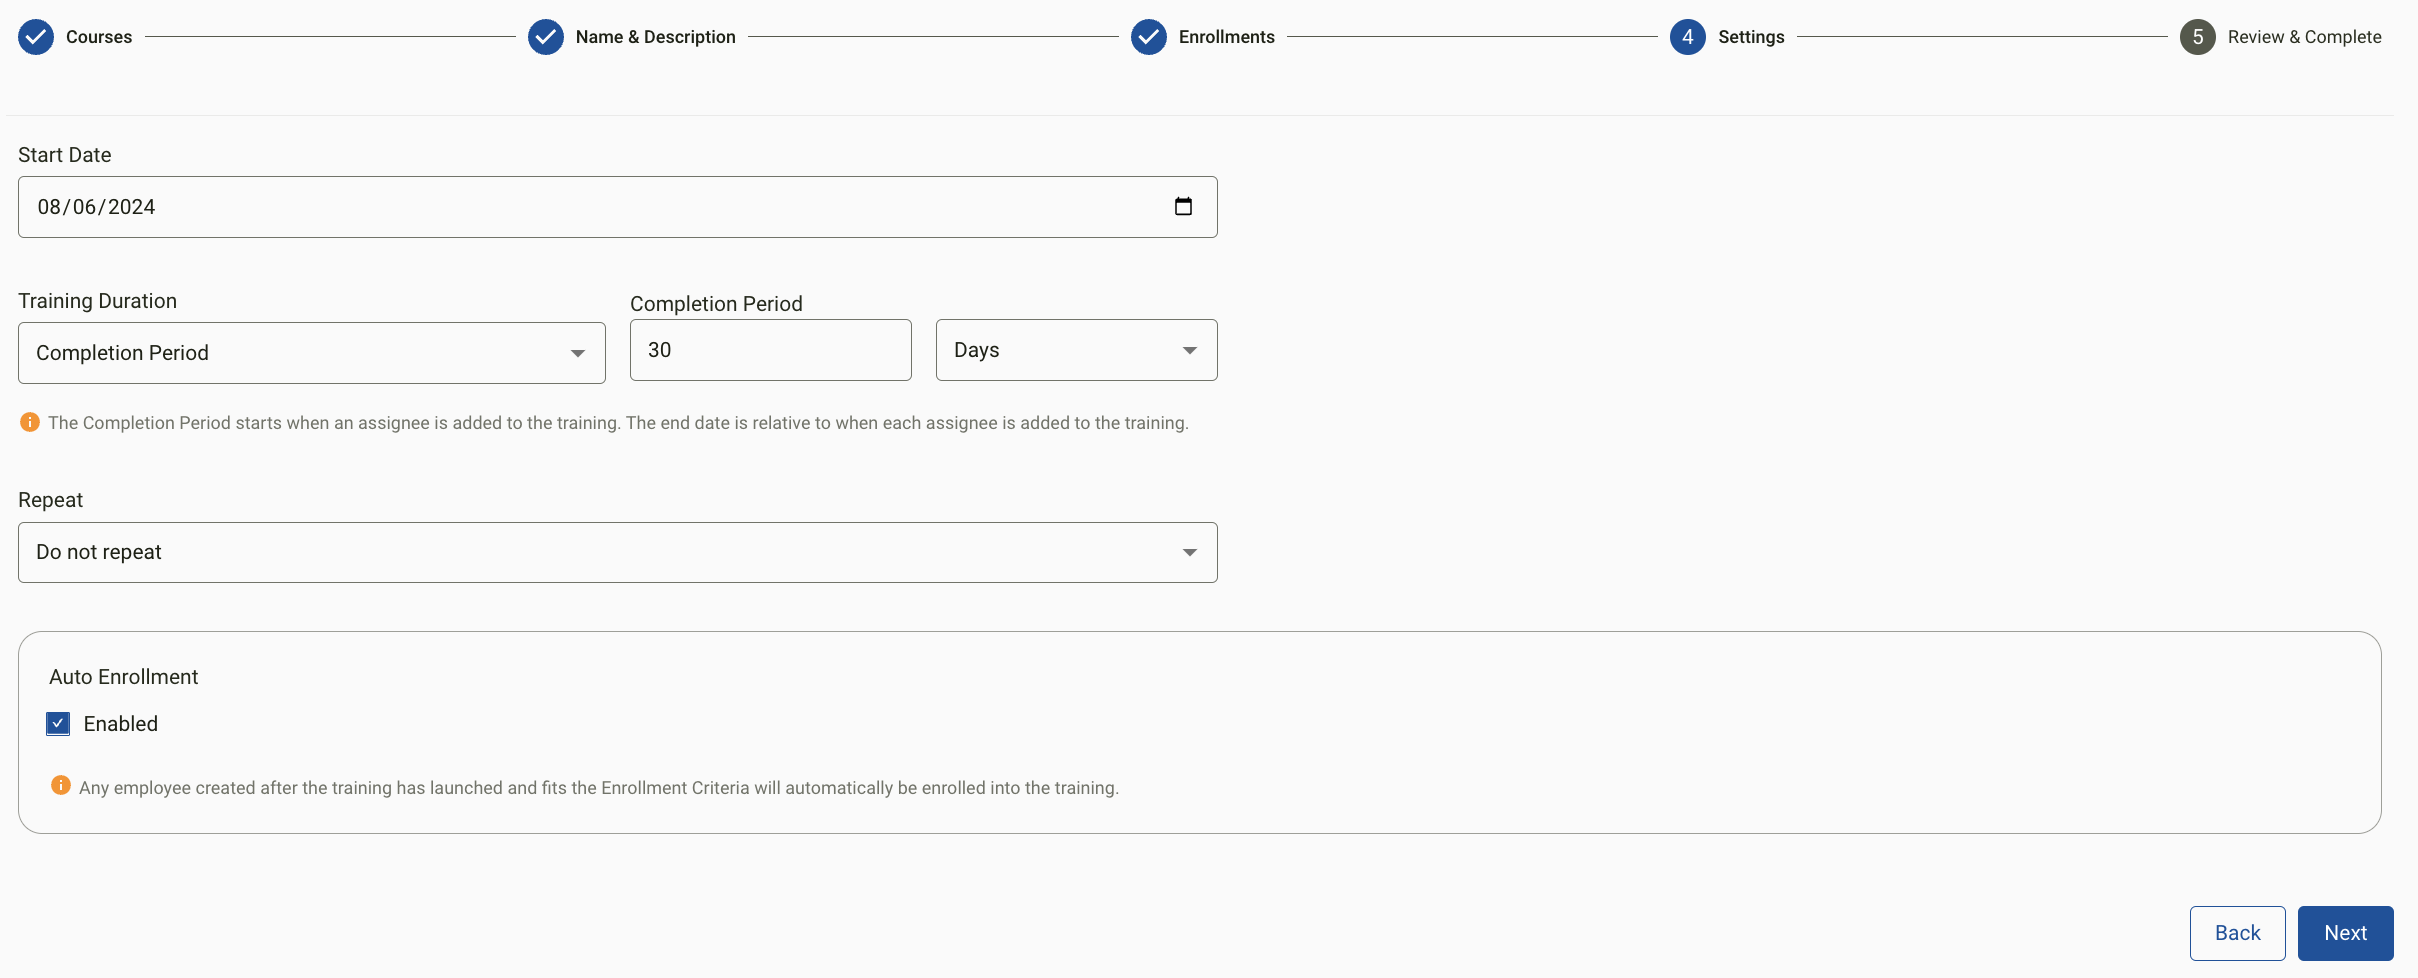Image resolution: width=2418 pixels, height=978 pixels.
Task: Select the Settings step label
Action: tap(1751, 37)
